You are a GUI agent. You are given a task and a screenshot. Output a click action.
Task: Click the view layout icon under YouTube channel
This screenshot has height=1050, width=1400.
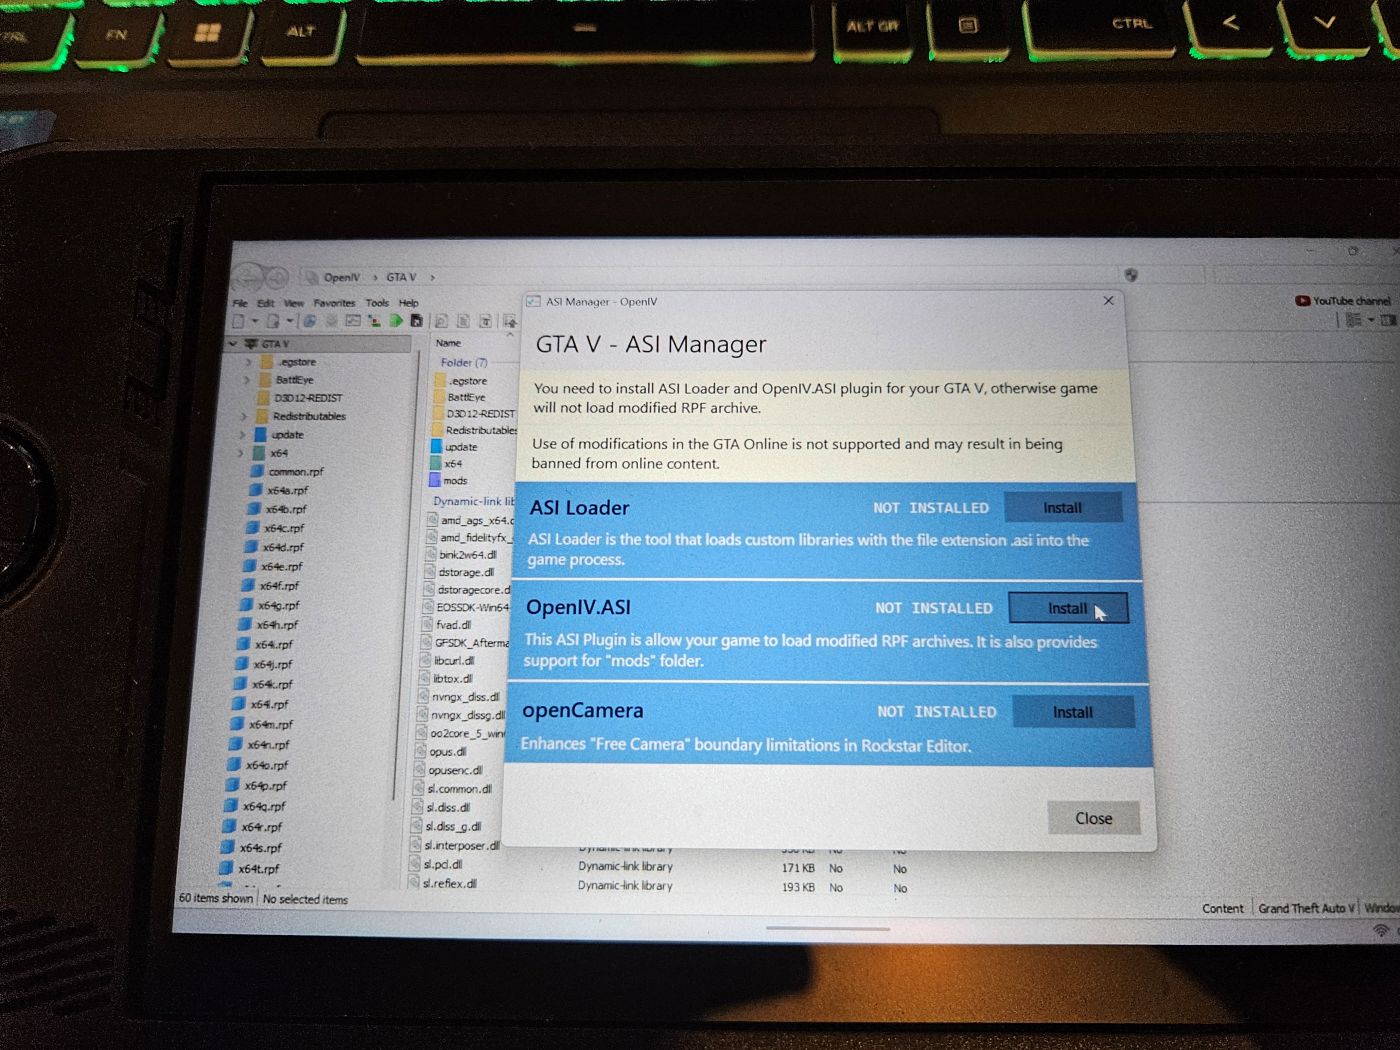pyautogui.click(x=1353, y=320)
